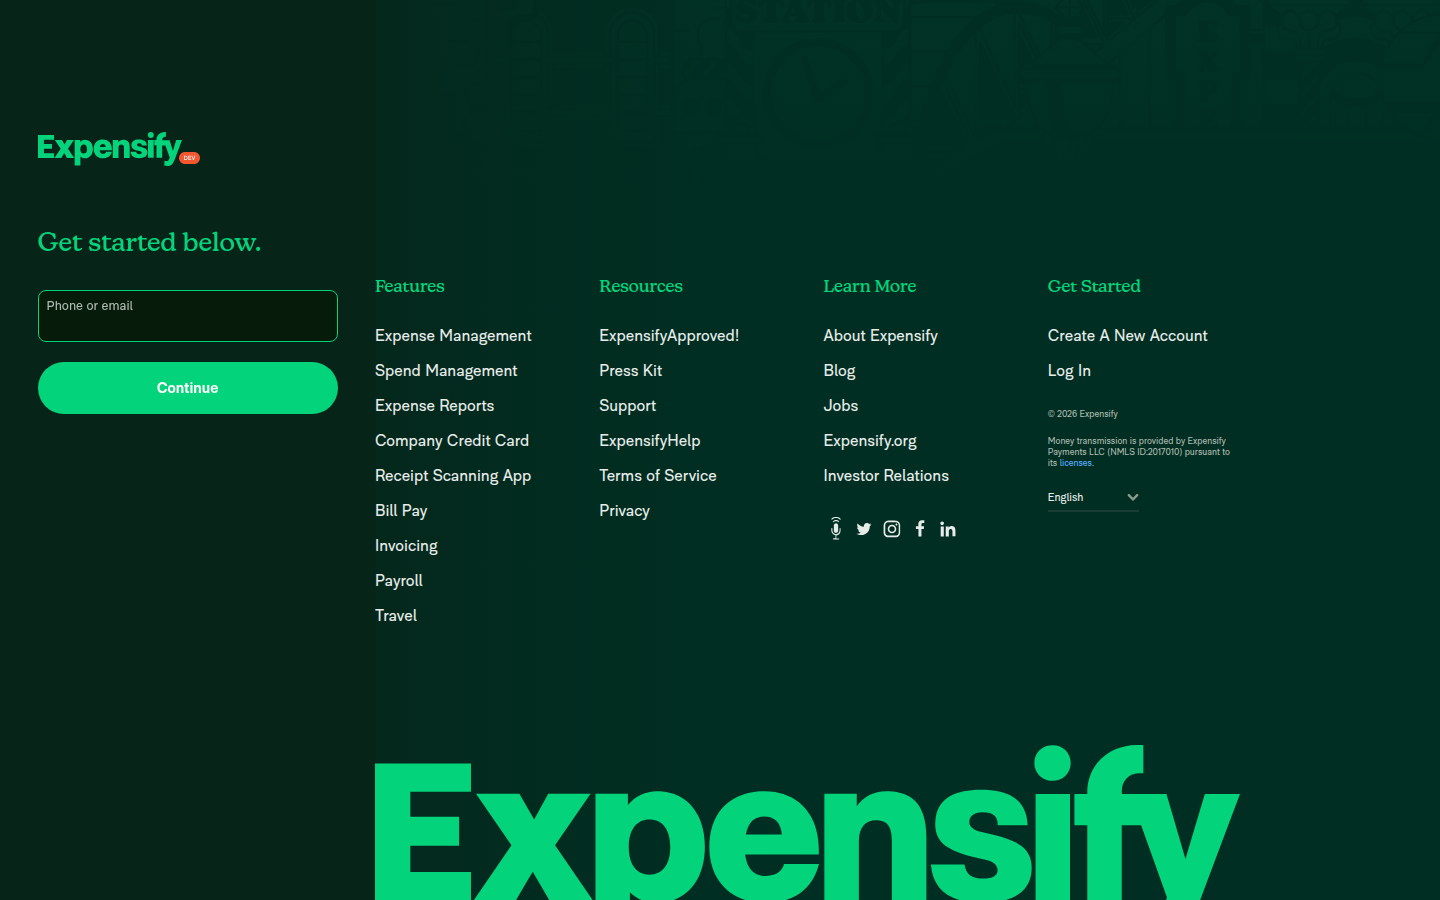The image size is (1440, 900).
Task: Open the Create A New Account link
Action: (x=1127, y=335)
